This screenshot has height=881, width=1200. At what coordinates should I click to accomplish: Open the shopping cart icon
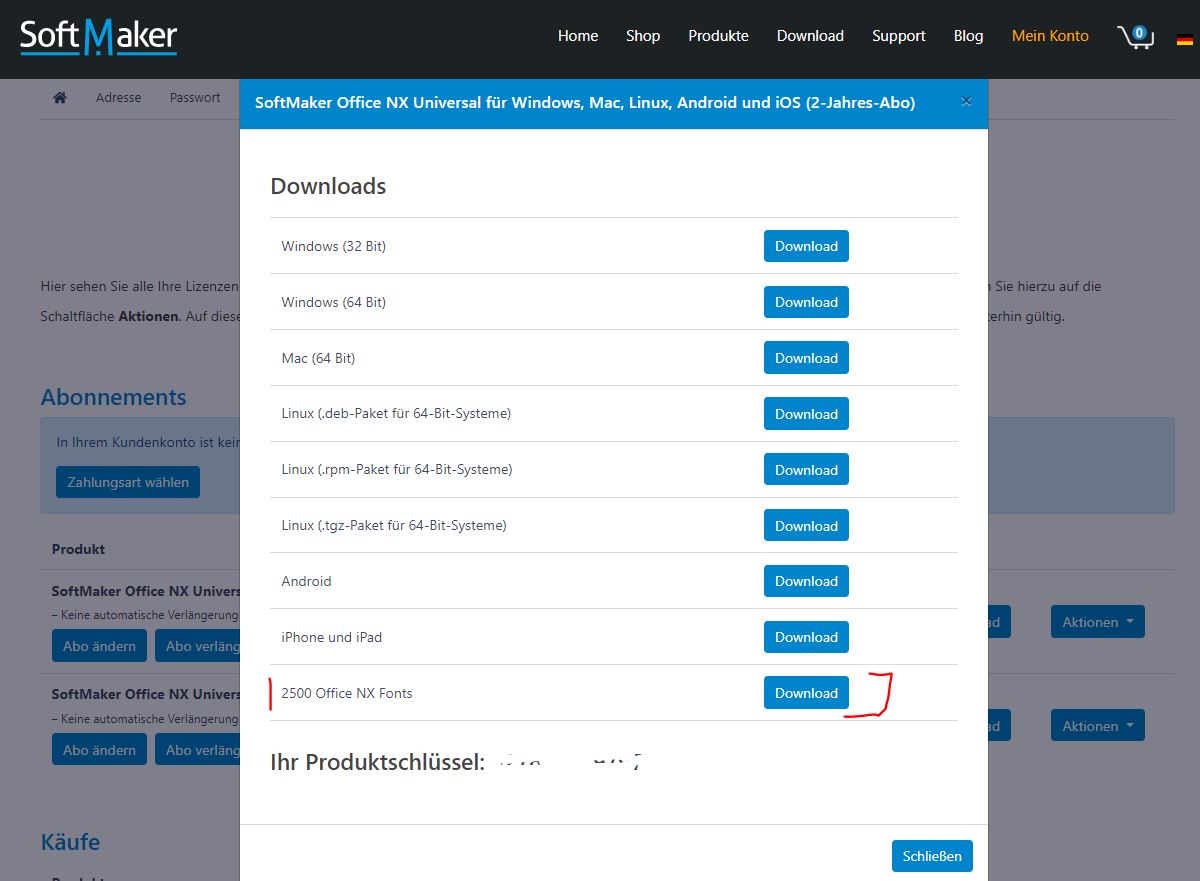(x=1136, y=37)
